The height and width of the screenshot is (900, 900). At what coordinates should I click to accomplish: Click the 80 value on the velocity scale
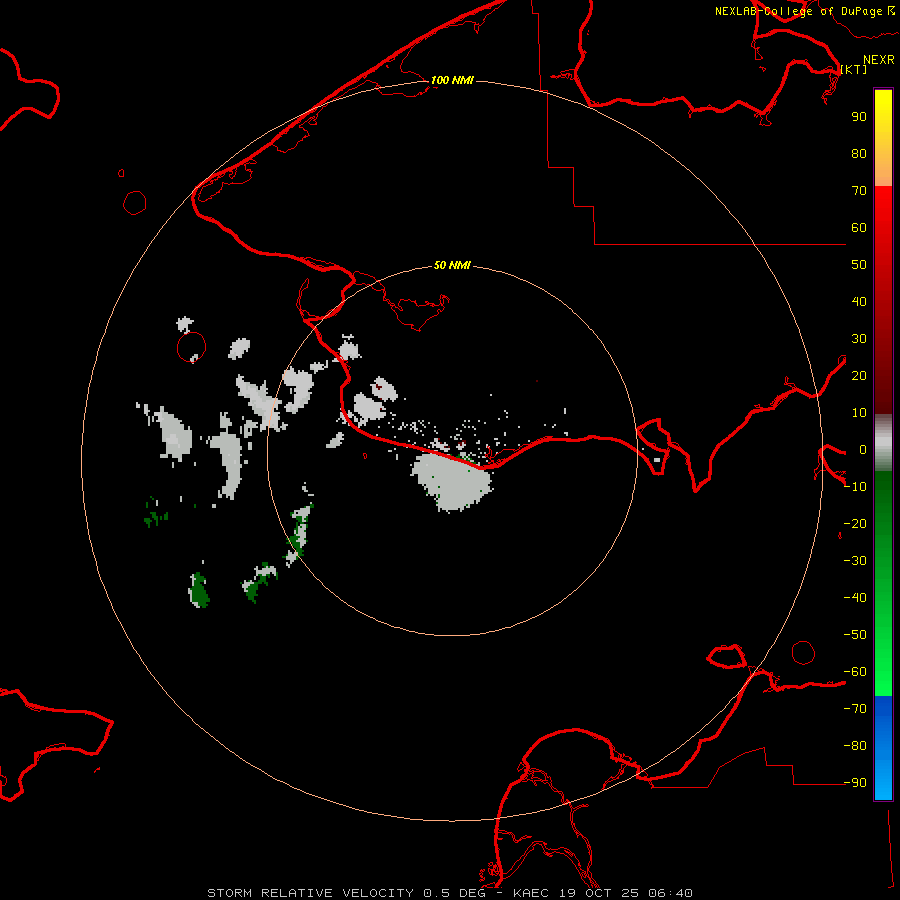coord(859,153)
